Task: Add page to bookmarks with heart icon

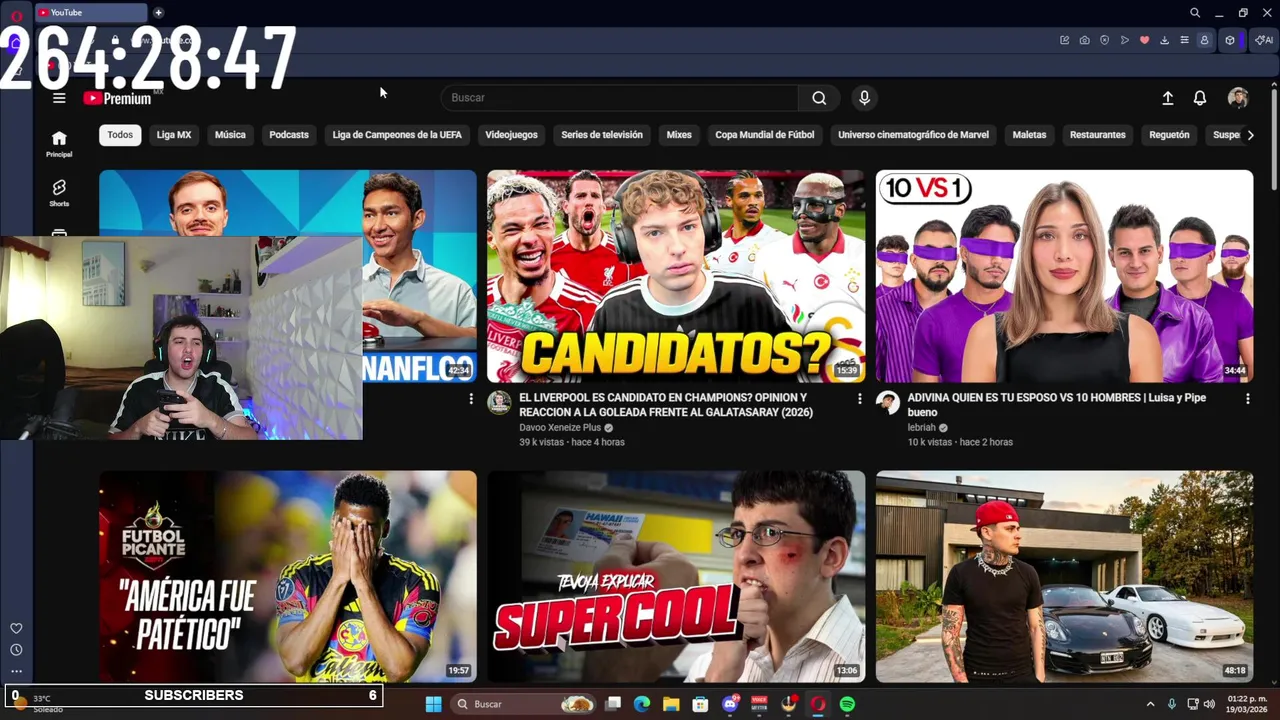Action: [x=1145, y=40]
